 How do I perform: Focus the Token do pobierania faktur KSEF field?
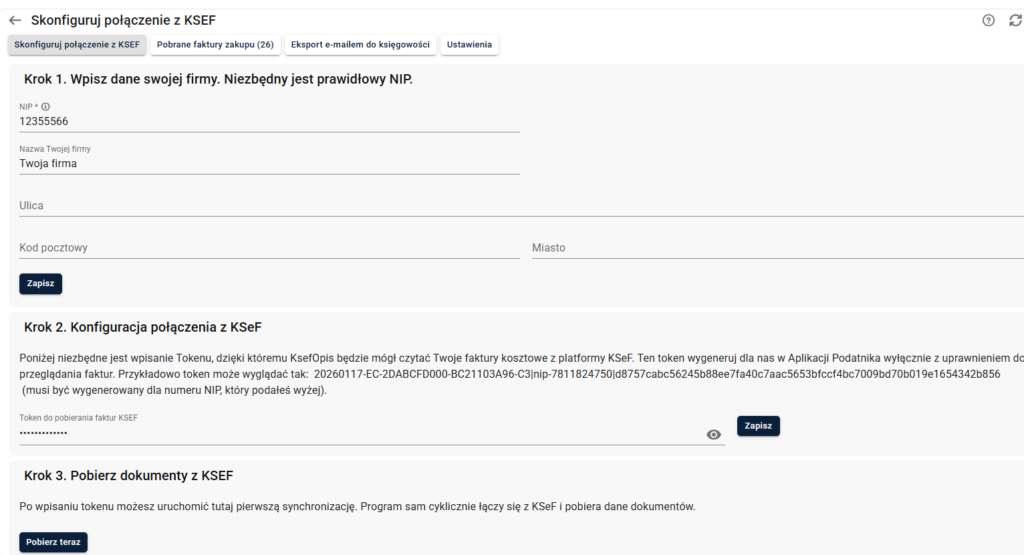click(360, 432)
